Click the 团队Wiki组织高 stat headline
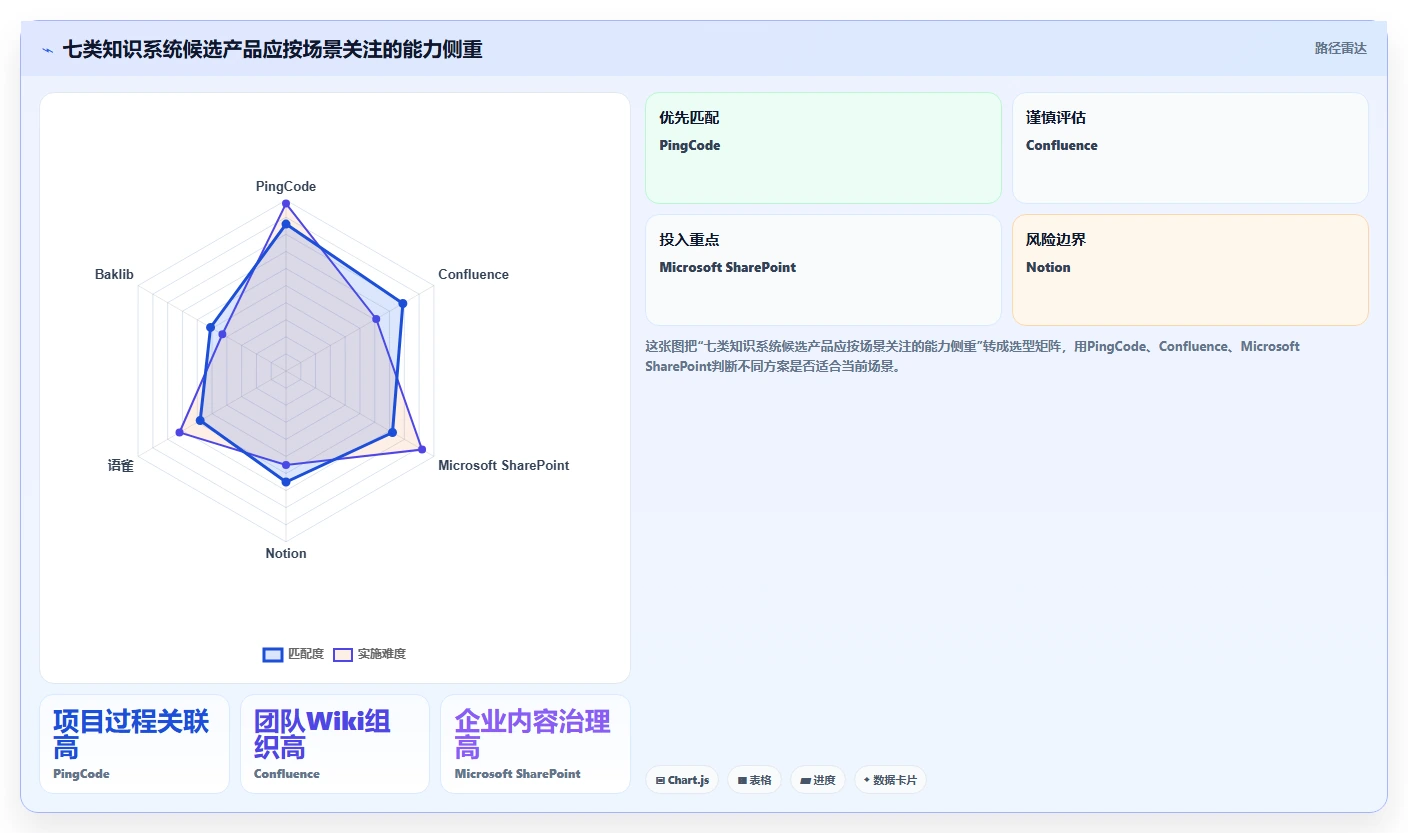Screen dimensions: 1408x833 pos(322,735)
